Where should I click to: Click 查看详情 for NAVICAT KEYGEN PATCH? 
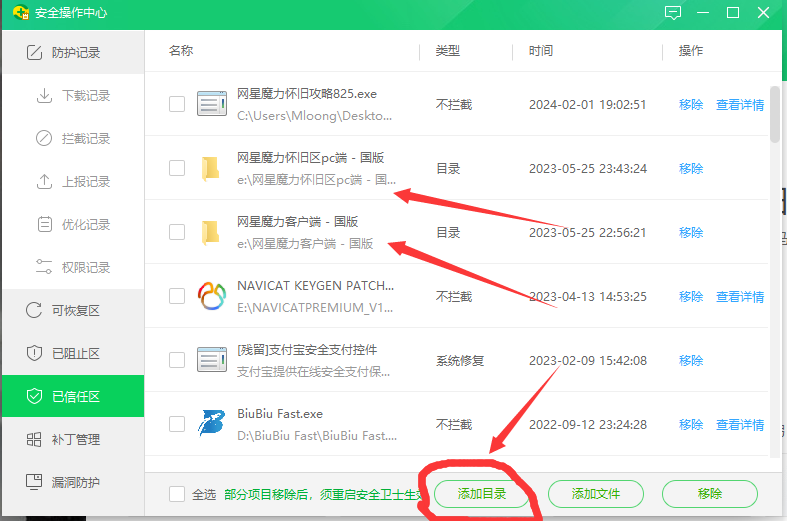coord(740,297)
